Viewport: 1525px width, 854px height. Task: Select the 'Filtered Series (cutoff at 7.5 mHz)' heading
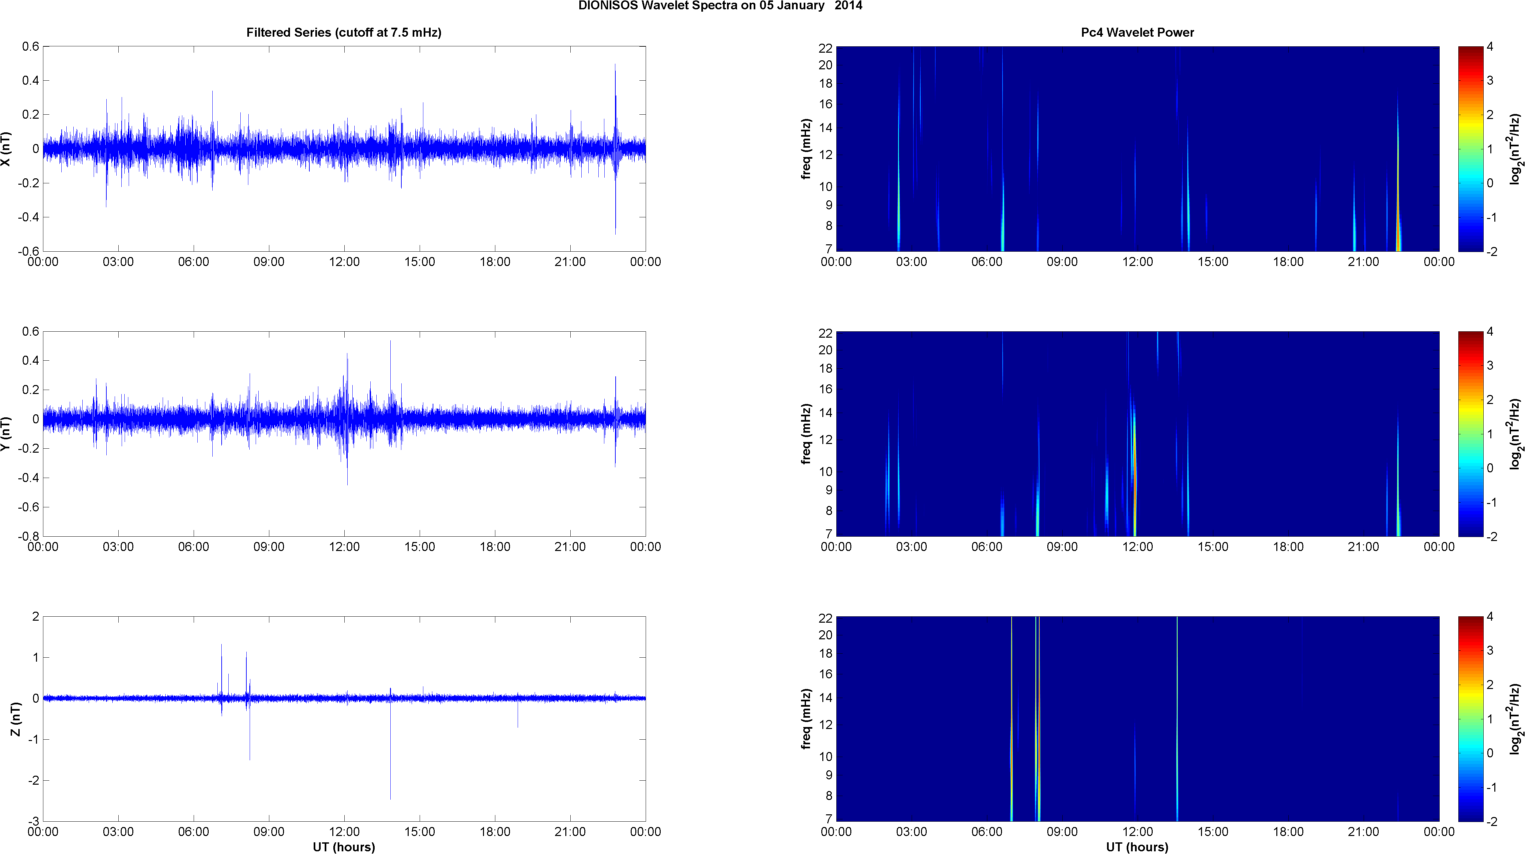[344, 32]
